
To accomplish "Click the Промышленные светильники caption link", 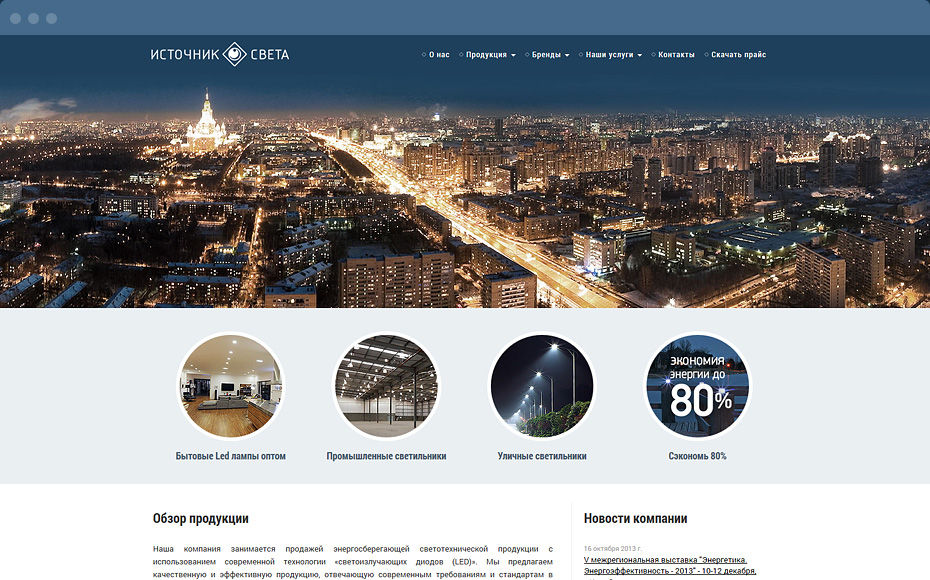I will [x=386, y=456].
